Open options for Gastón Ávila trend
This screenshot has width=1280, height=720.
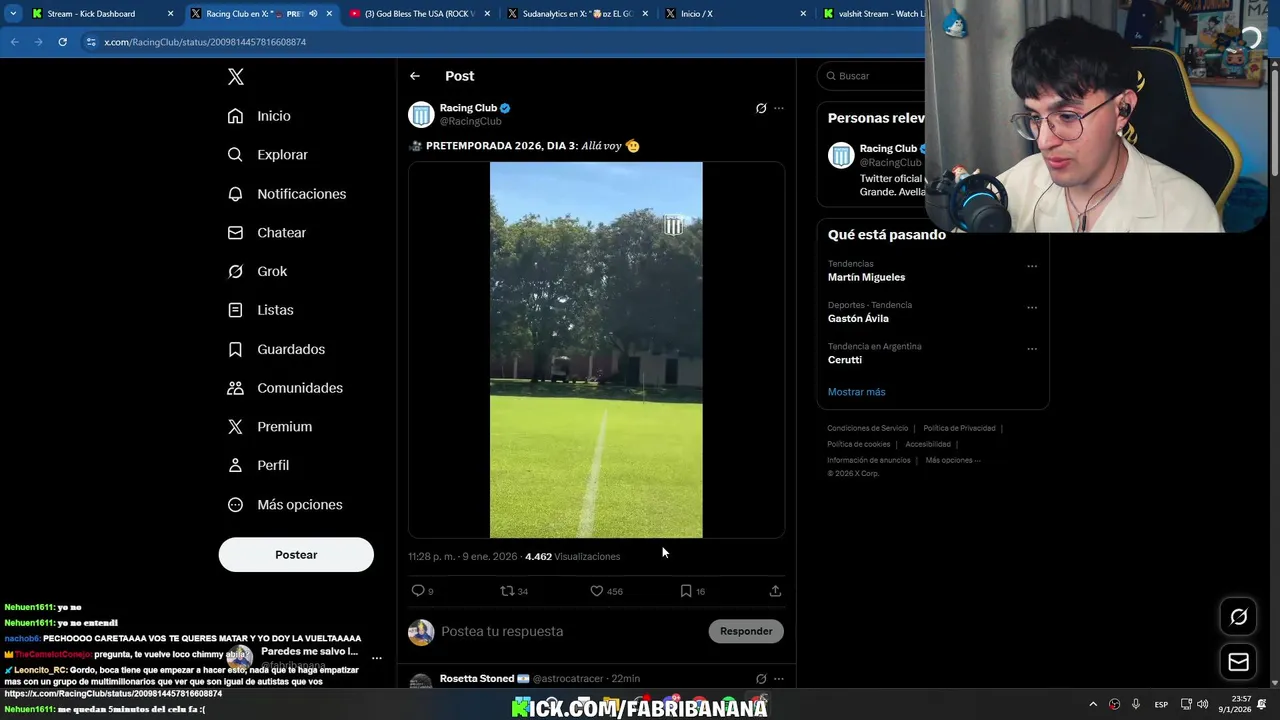1032,307
